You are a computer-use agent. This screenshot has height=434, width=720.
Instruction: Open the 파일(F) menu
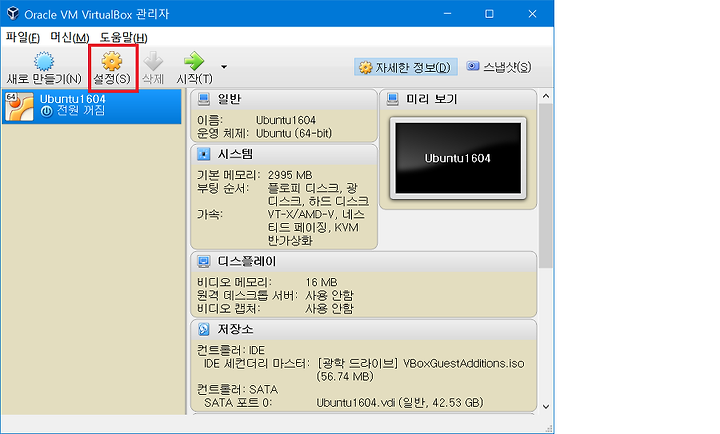coord(22,37)
